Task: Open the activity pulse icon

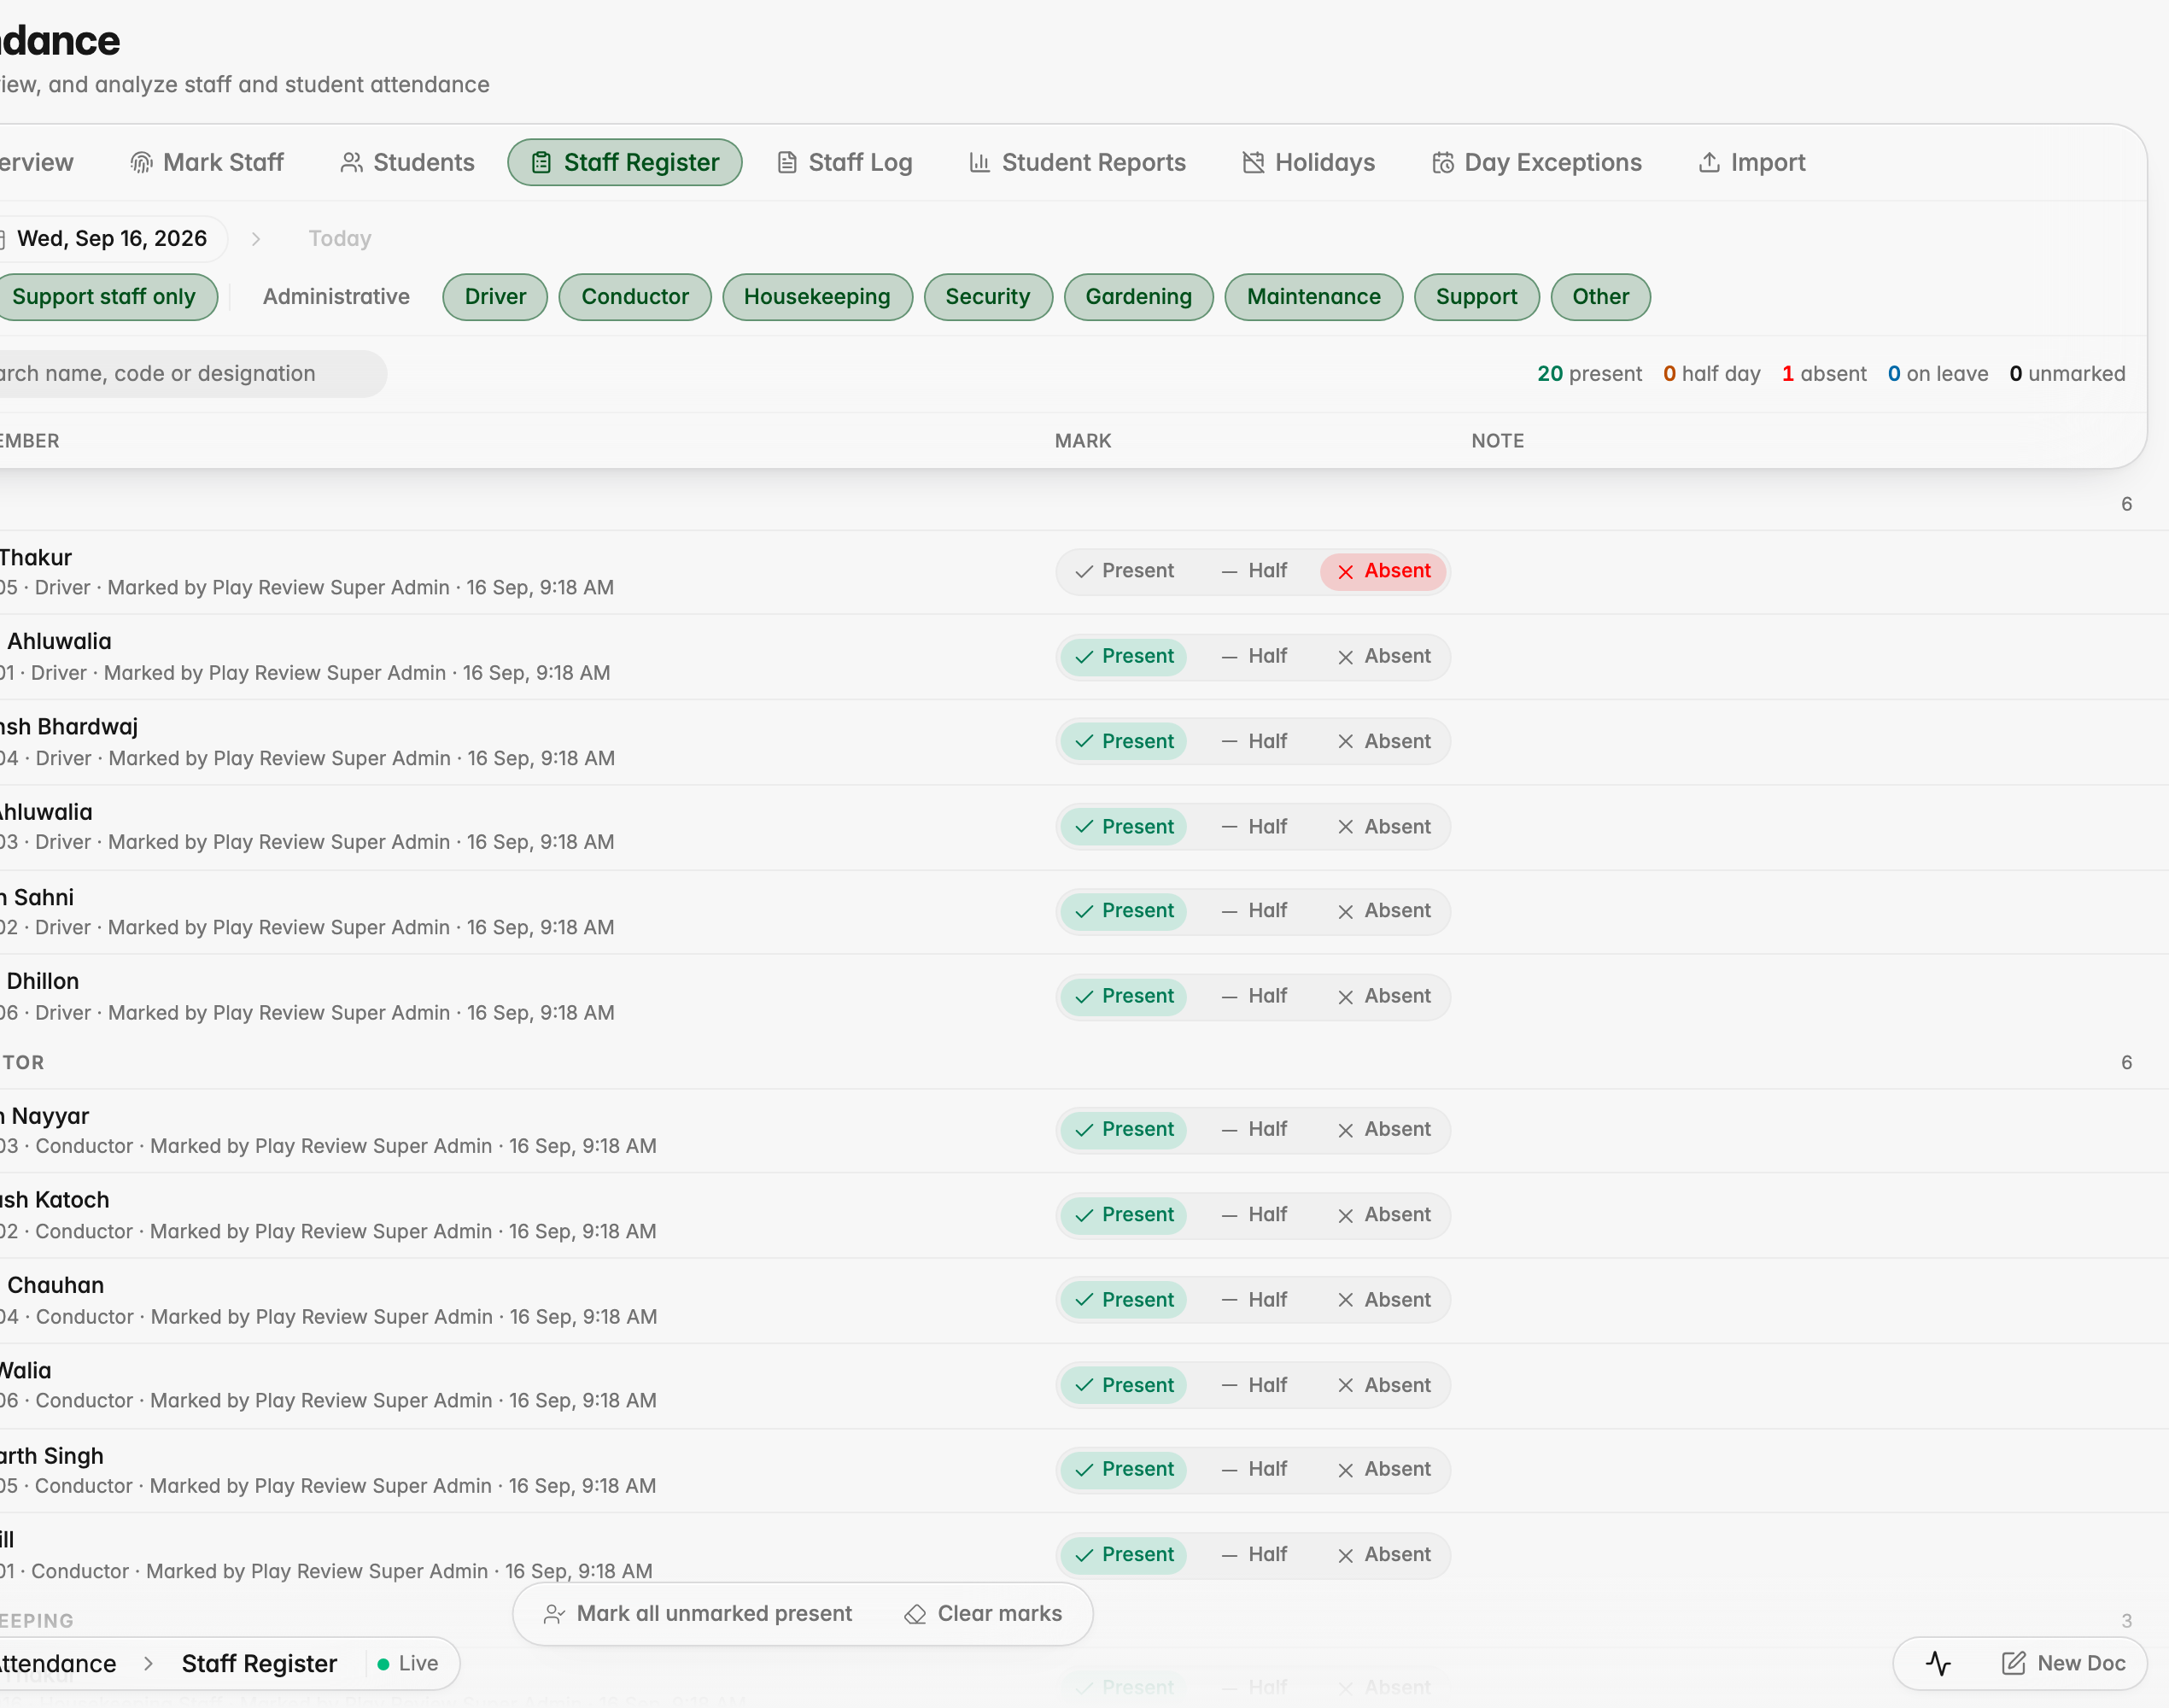Action: point(1938,1663)
